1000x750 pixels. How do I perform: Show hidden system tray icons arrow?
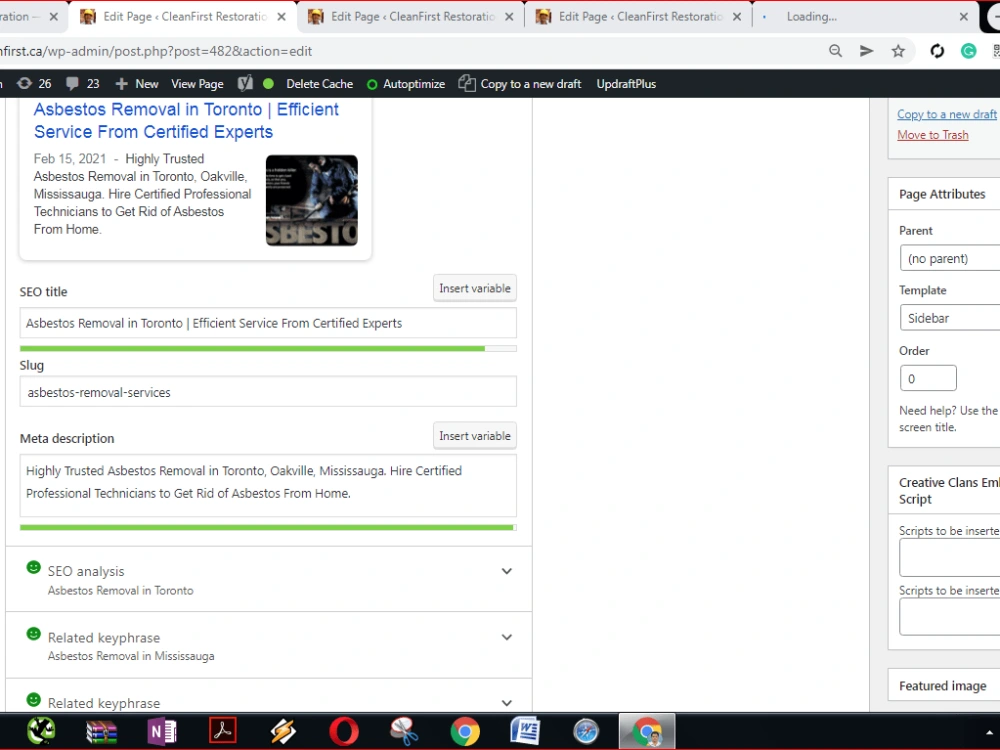(x=989, y=733)
